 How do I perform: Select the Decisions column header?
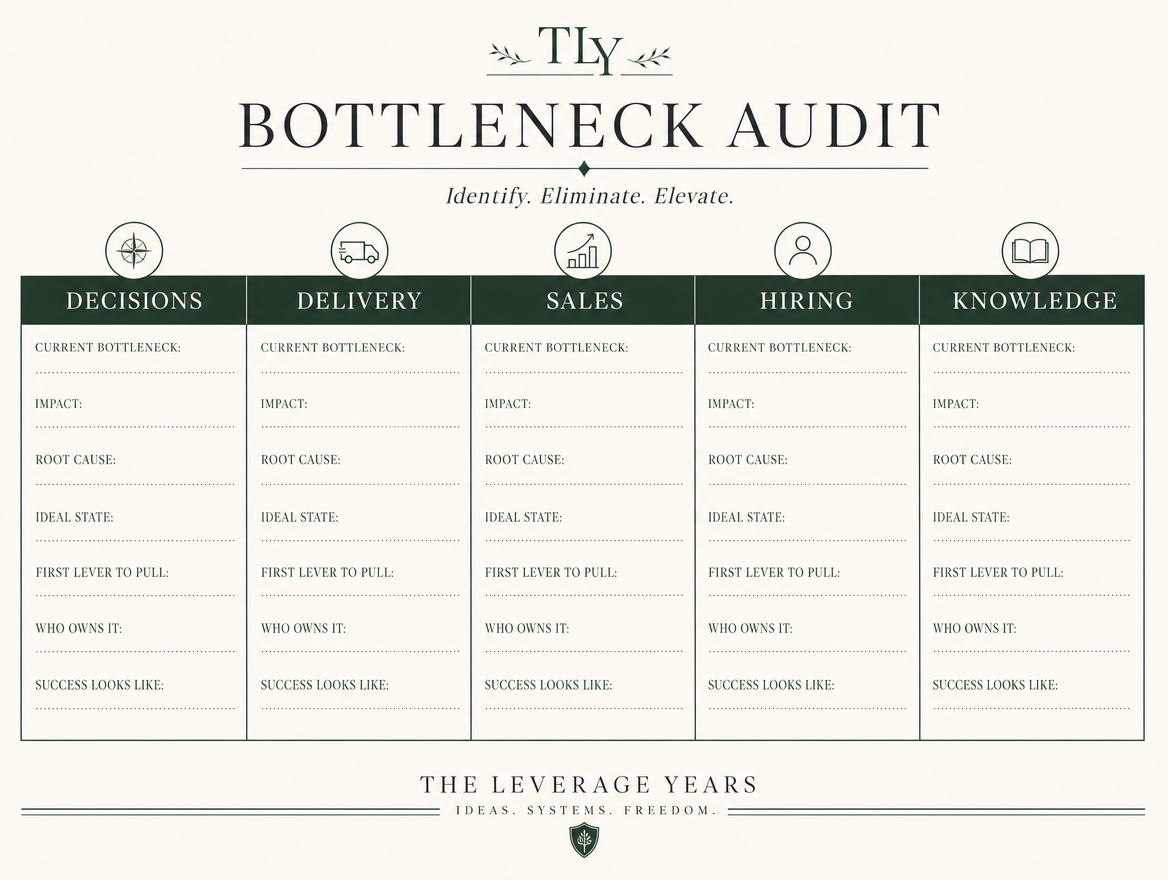pos(134,300)
